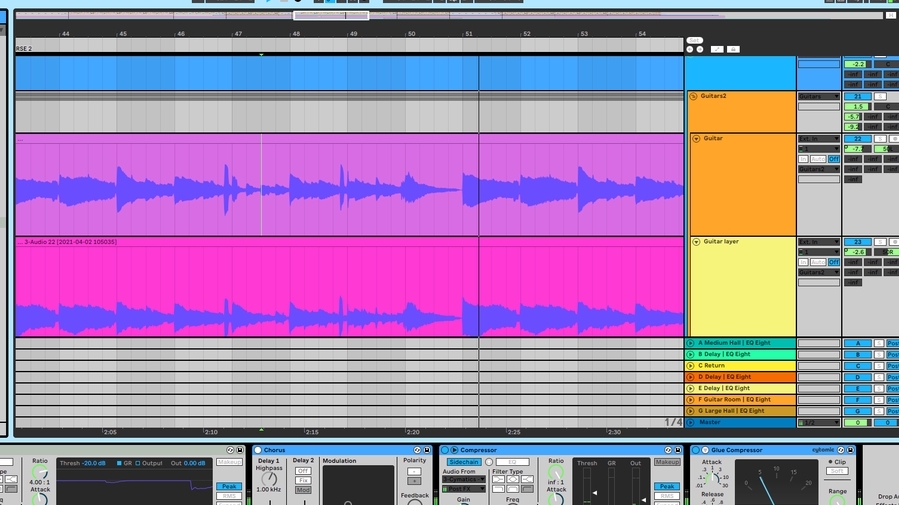Unfold the Master track

690,422
